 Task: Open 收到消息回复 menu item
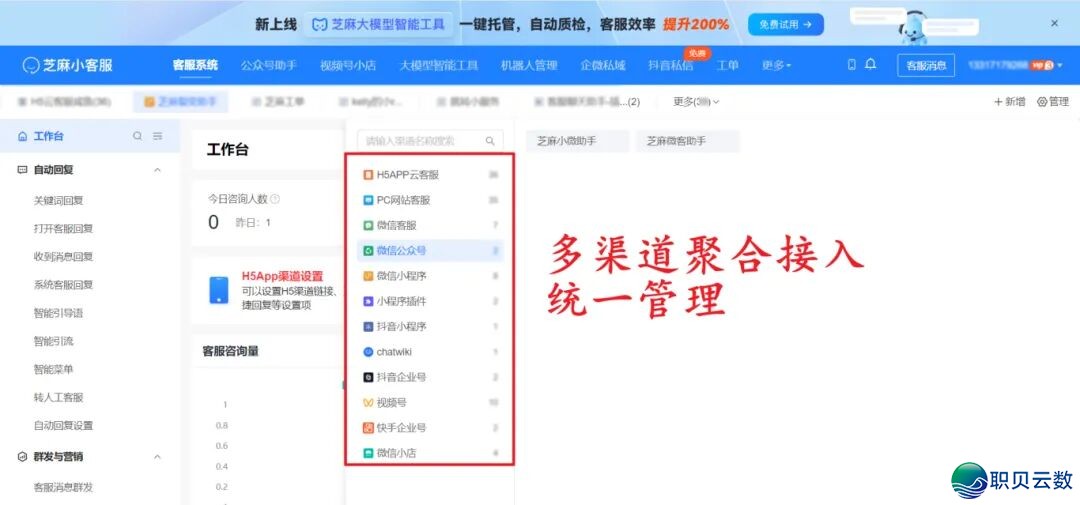(x=63, y=257)
